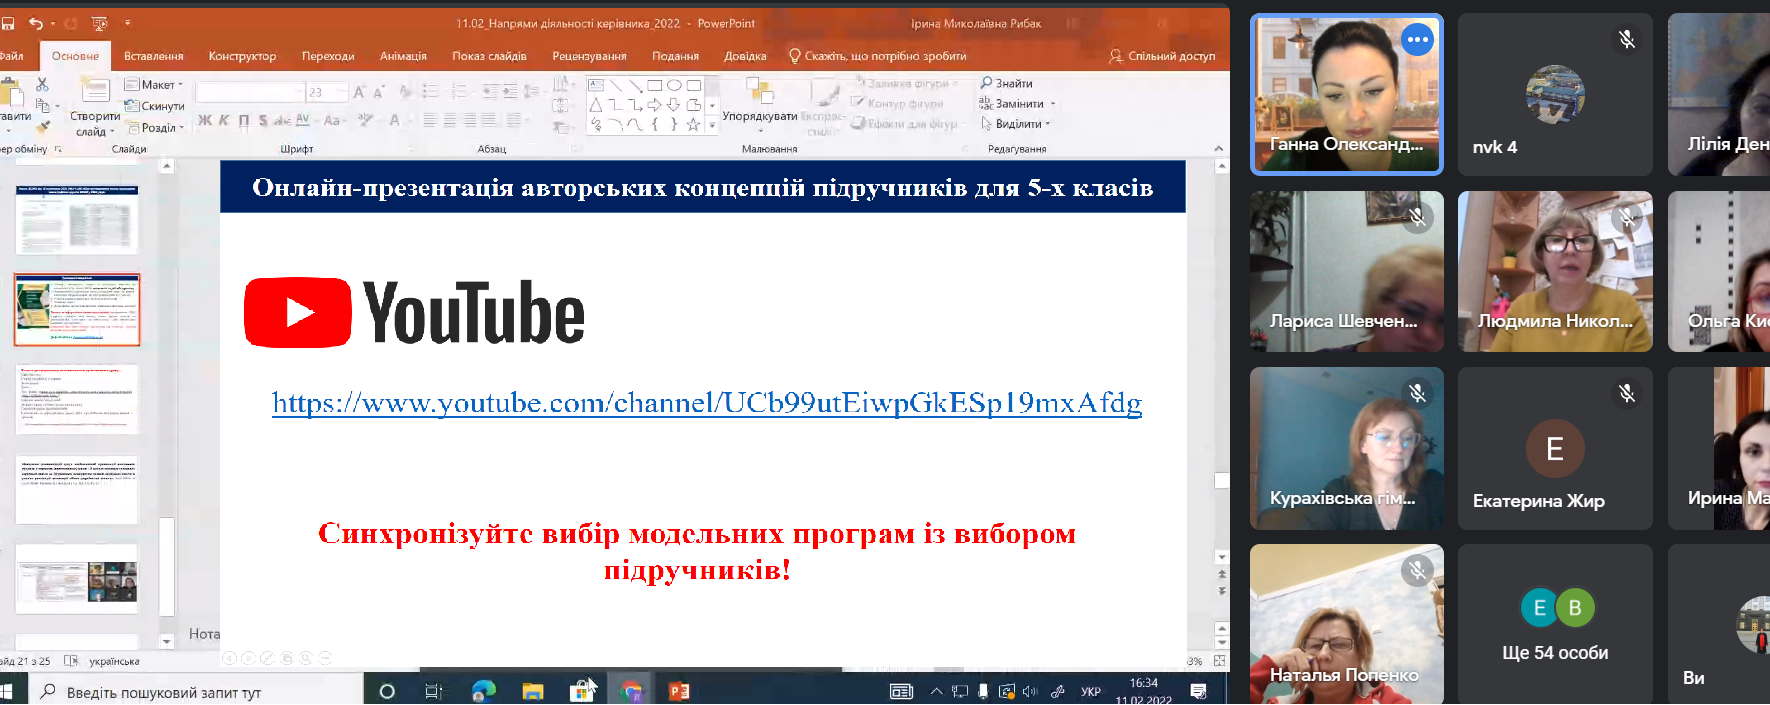Open the Chrome icon on the taskbar
The width and height of the screenshot is (1770, 705).
point(631,691)
